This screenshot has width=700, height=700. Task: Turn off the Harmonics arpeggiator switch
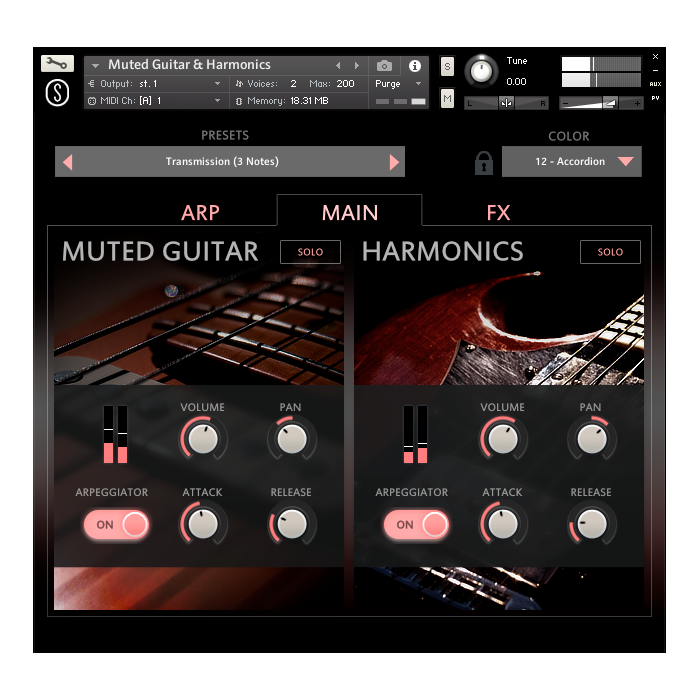[x=416, y=524]
